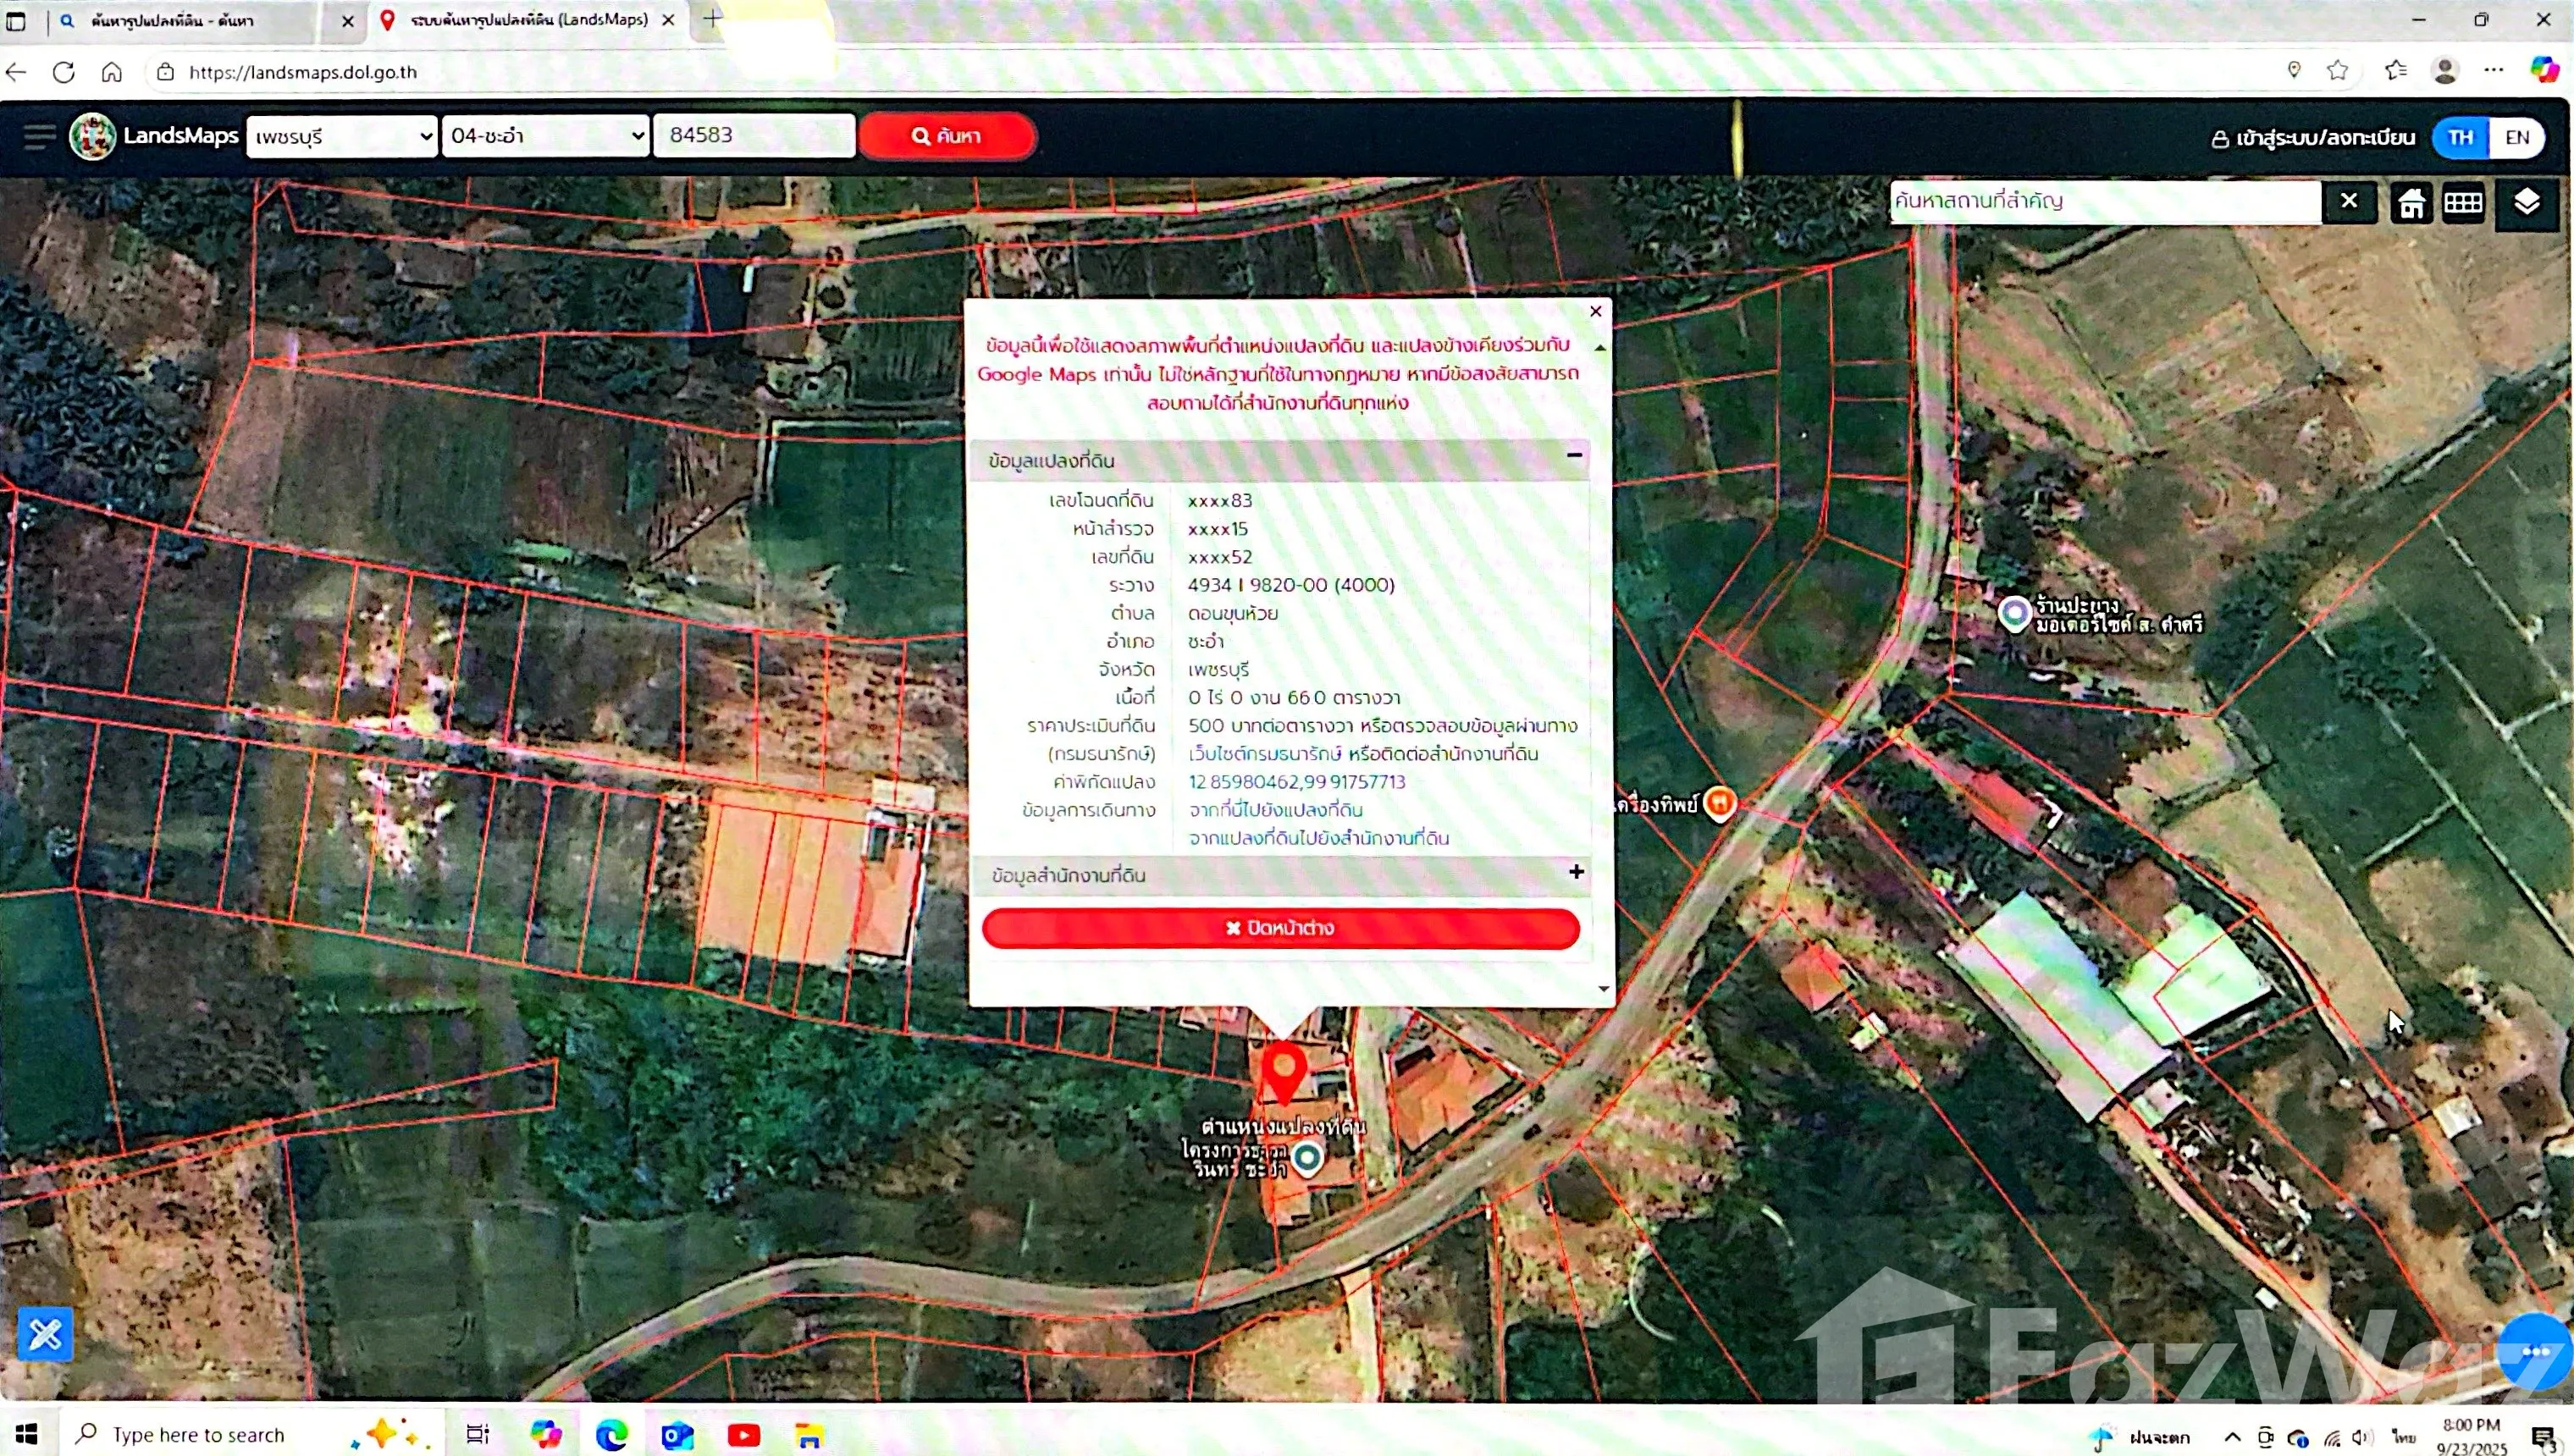Switch to the first browser tab ค้นหารูปแปลงที่ดิน
This screenshot has width=2574, height=1456.
(200, 20)
